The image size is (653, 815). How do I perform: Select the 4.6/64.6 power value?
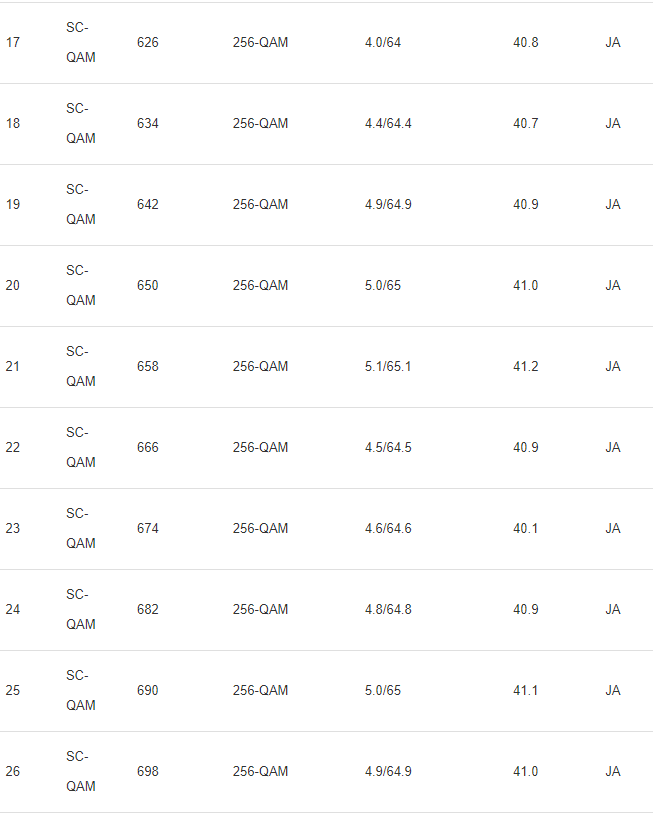pyautogui.click(x=388, y=529)
